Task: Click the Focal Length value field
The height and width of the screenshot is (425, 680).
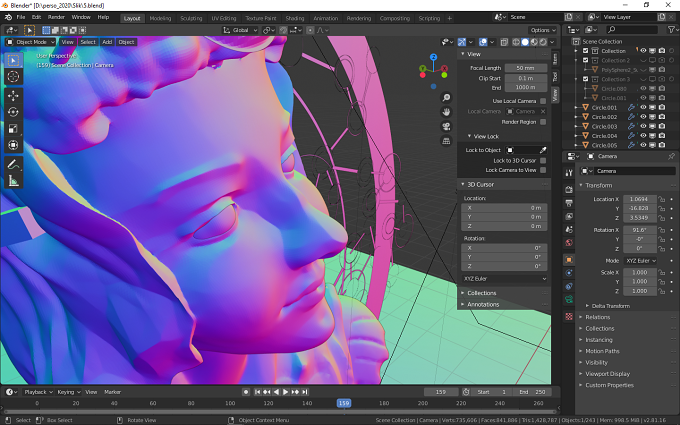Action: pyautogui.click(x=525, y=68)
